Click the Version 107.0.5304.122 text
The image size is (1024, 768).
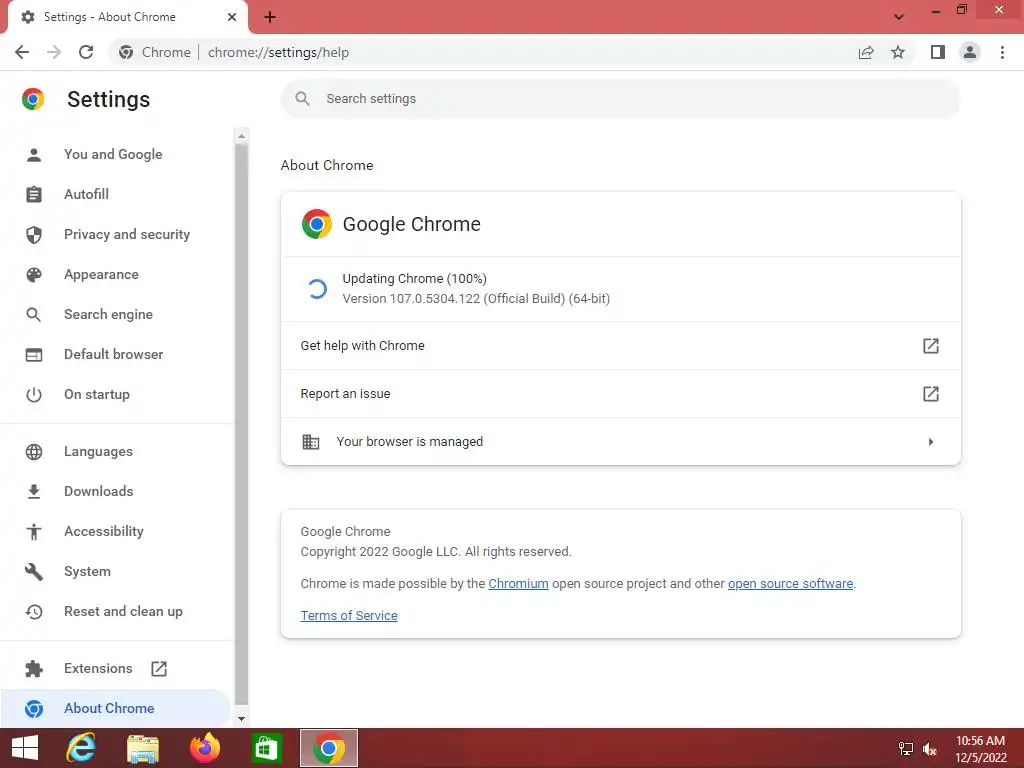[476, 299]
